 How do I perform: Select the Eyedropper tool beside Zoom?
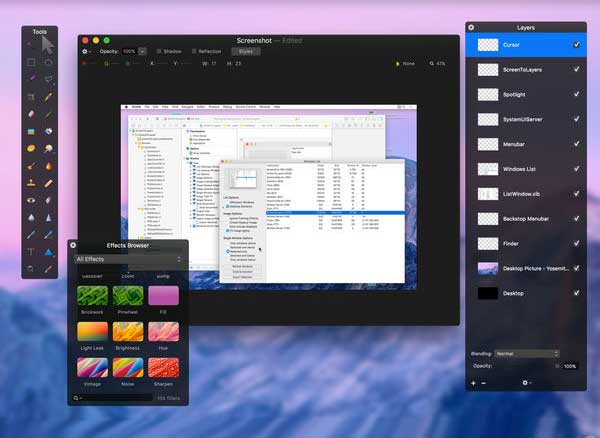tap(48, 269)
